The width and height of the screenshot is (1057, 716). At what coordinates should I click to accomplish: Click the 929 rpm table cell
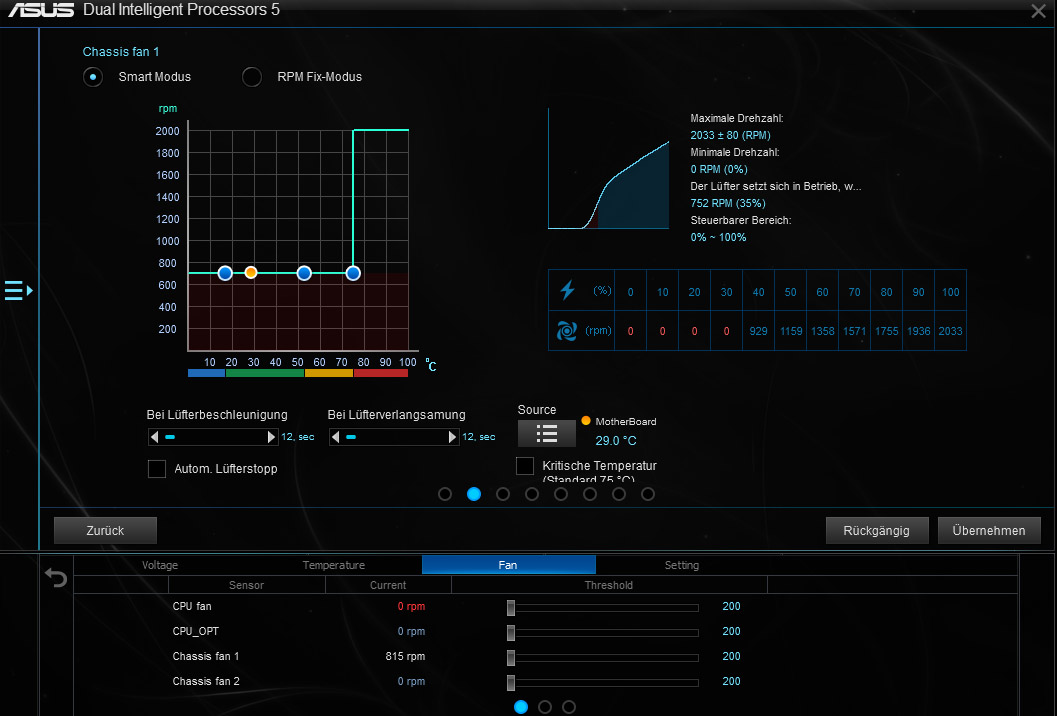click(758, 331)
